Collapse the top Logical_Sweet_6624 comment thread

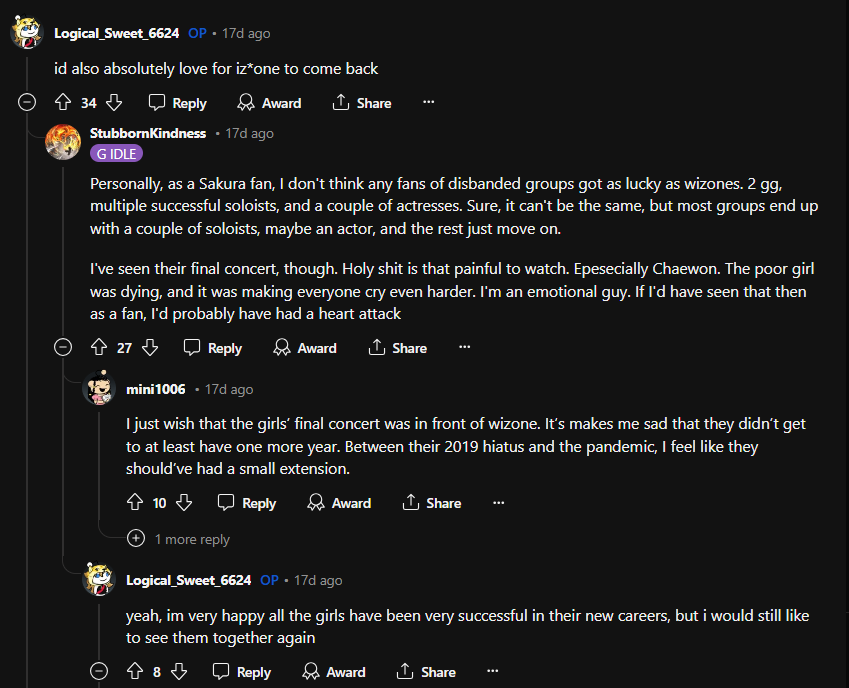(27, 103)
